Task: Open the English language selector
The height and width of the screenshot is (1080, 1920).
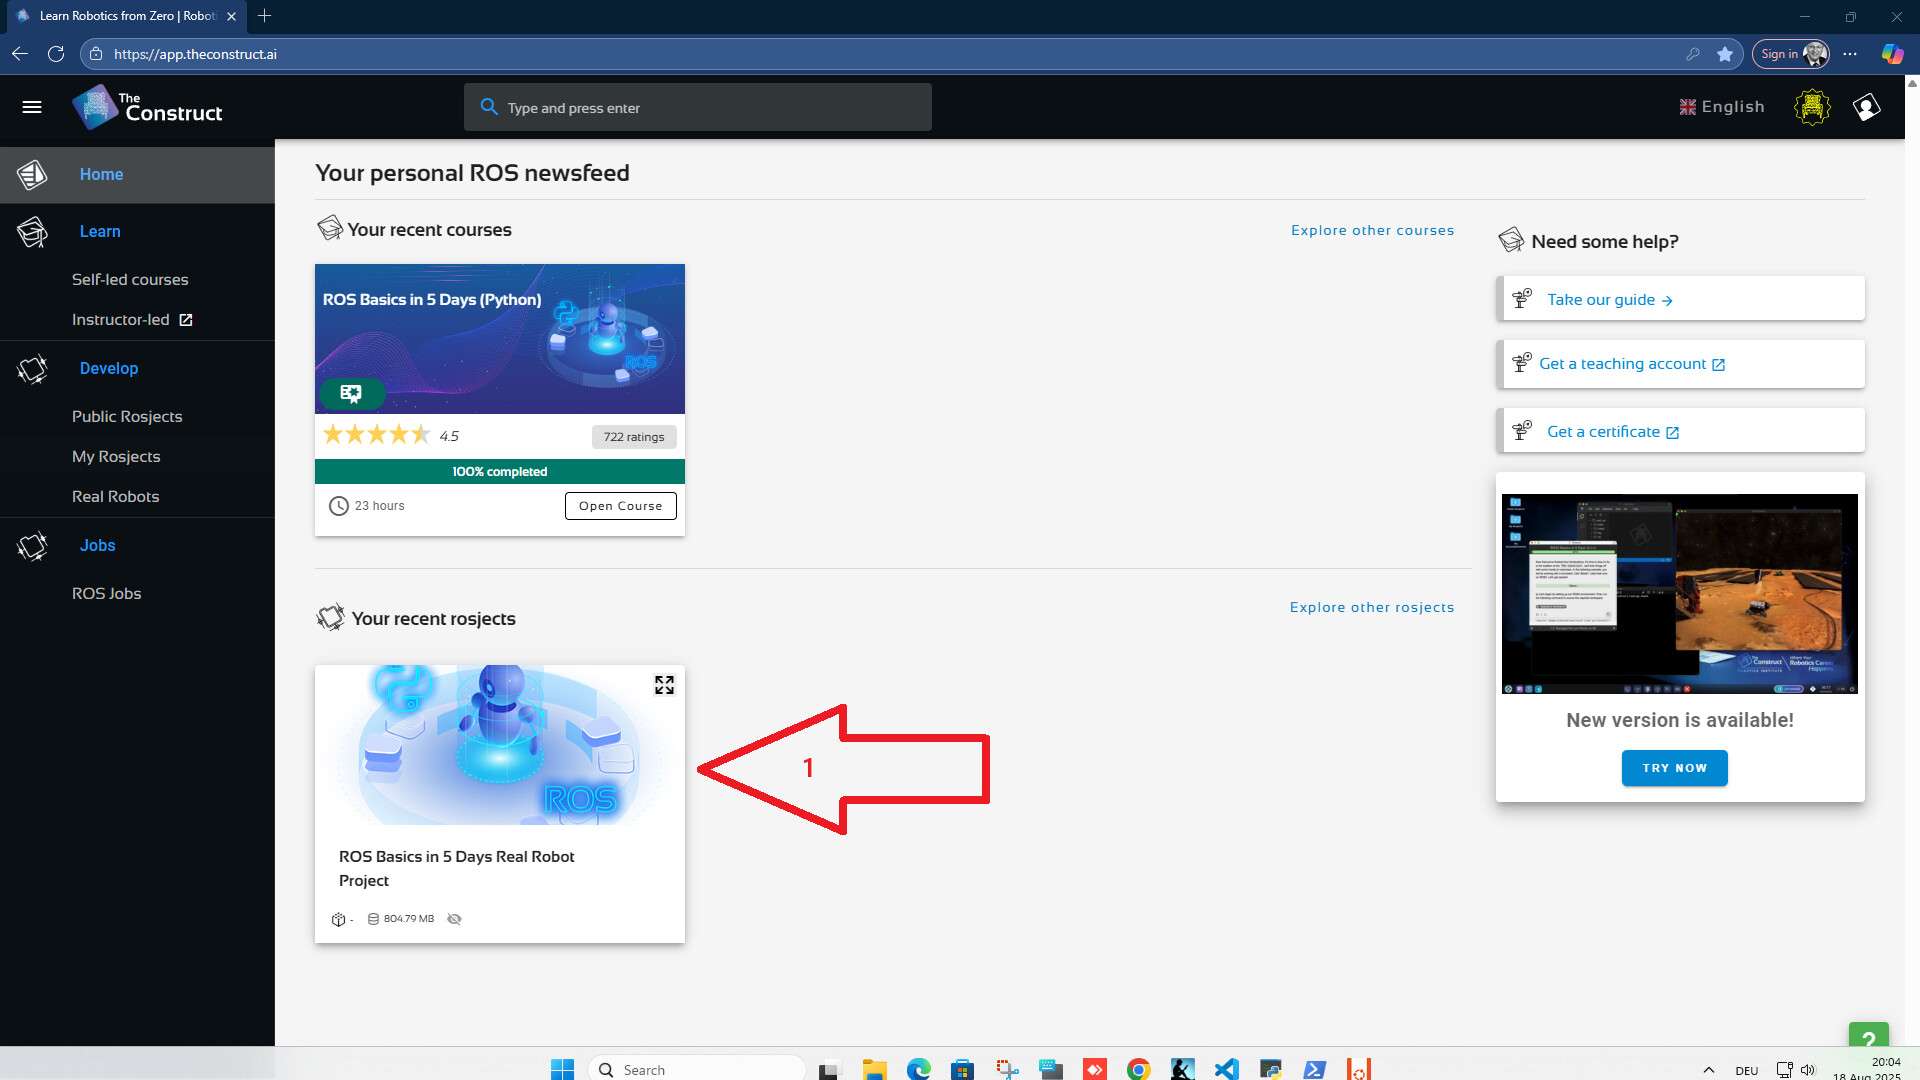Action: [1722, 107]
